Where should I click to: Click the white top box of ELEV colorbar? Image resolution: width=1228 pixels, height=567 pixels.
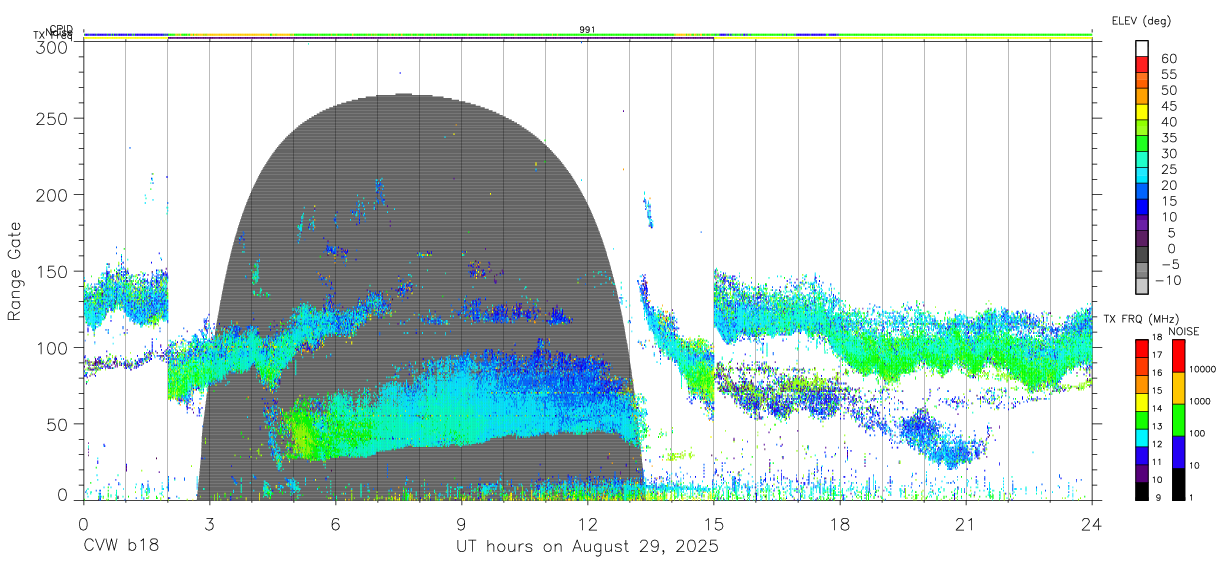1142,47
